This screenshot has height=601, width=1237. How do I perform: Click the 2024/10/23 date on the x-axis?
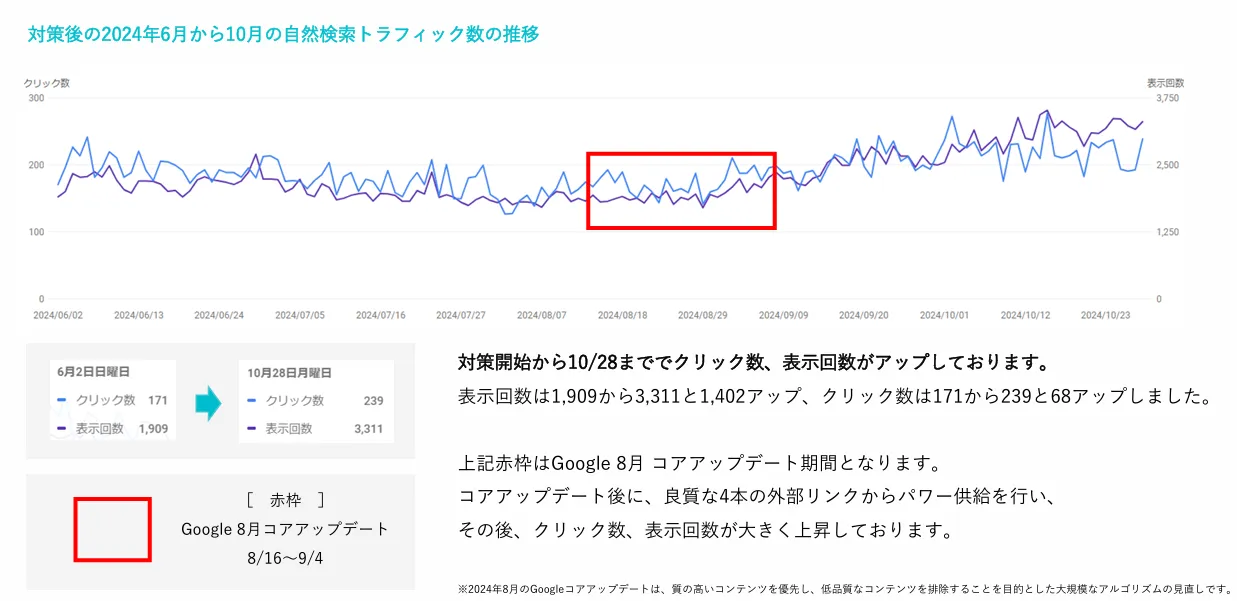click(1106, 314)
